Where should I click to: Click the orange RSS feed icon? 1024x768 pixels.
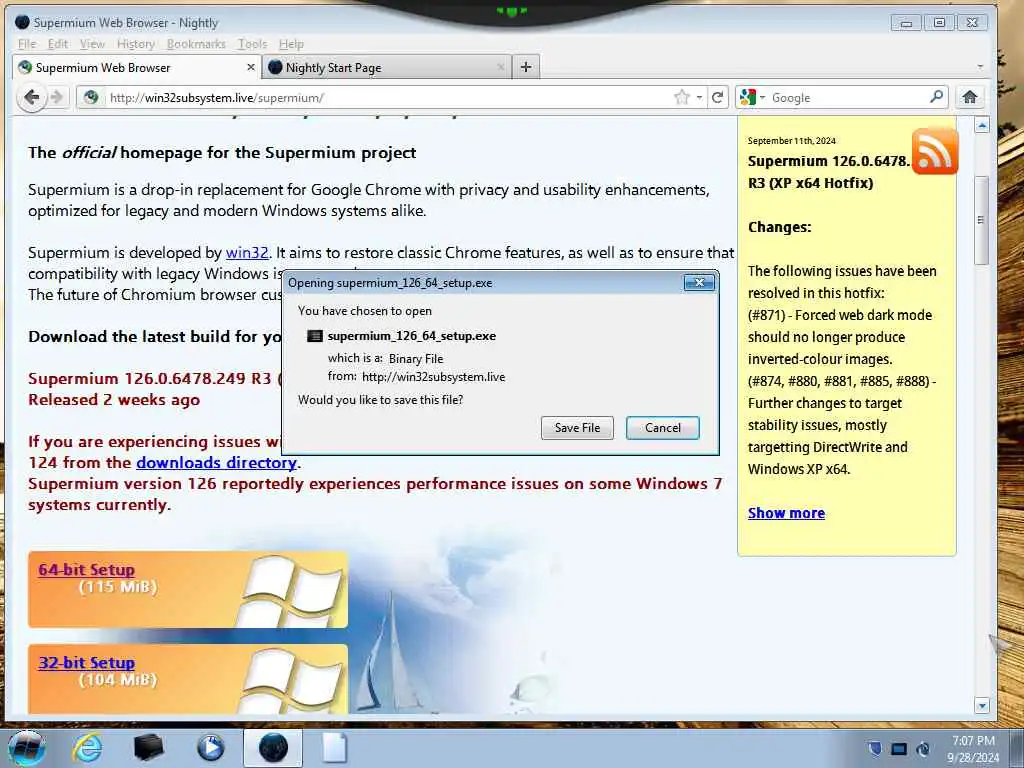(935, 152)
